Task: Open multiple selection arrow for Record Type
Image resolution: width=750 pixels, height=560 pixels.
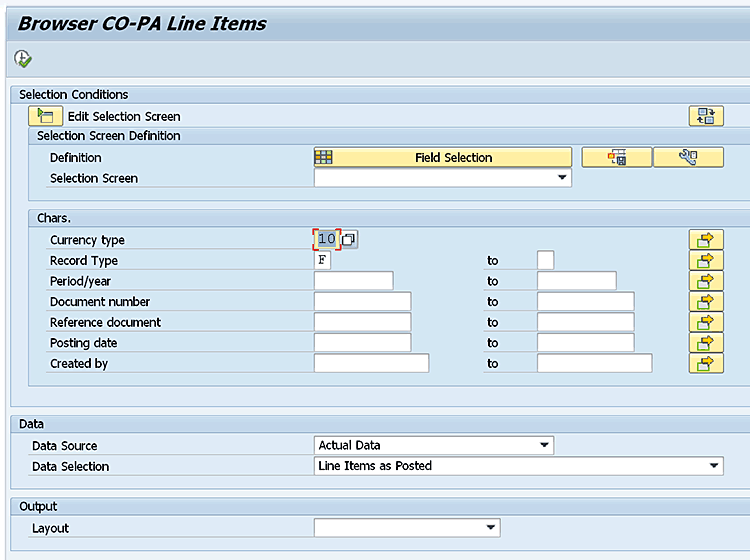Action: coord(706,260)
